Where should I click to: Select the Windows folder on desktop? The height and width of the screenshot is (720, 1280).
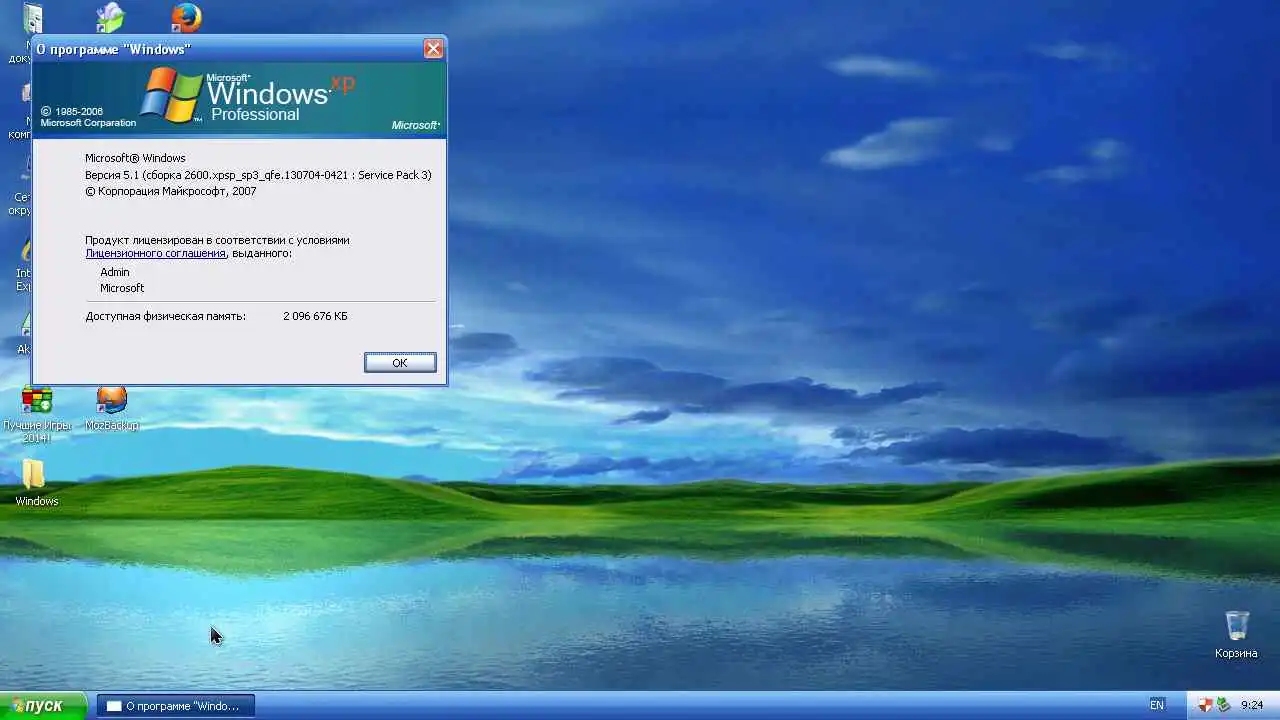click(37, 482)
